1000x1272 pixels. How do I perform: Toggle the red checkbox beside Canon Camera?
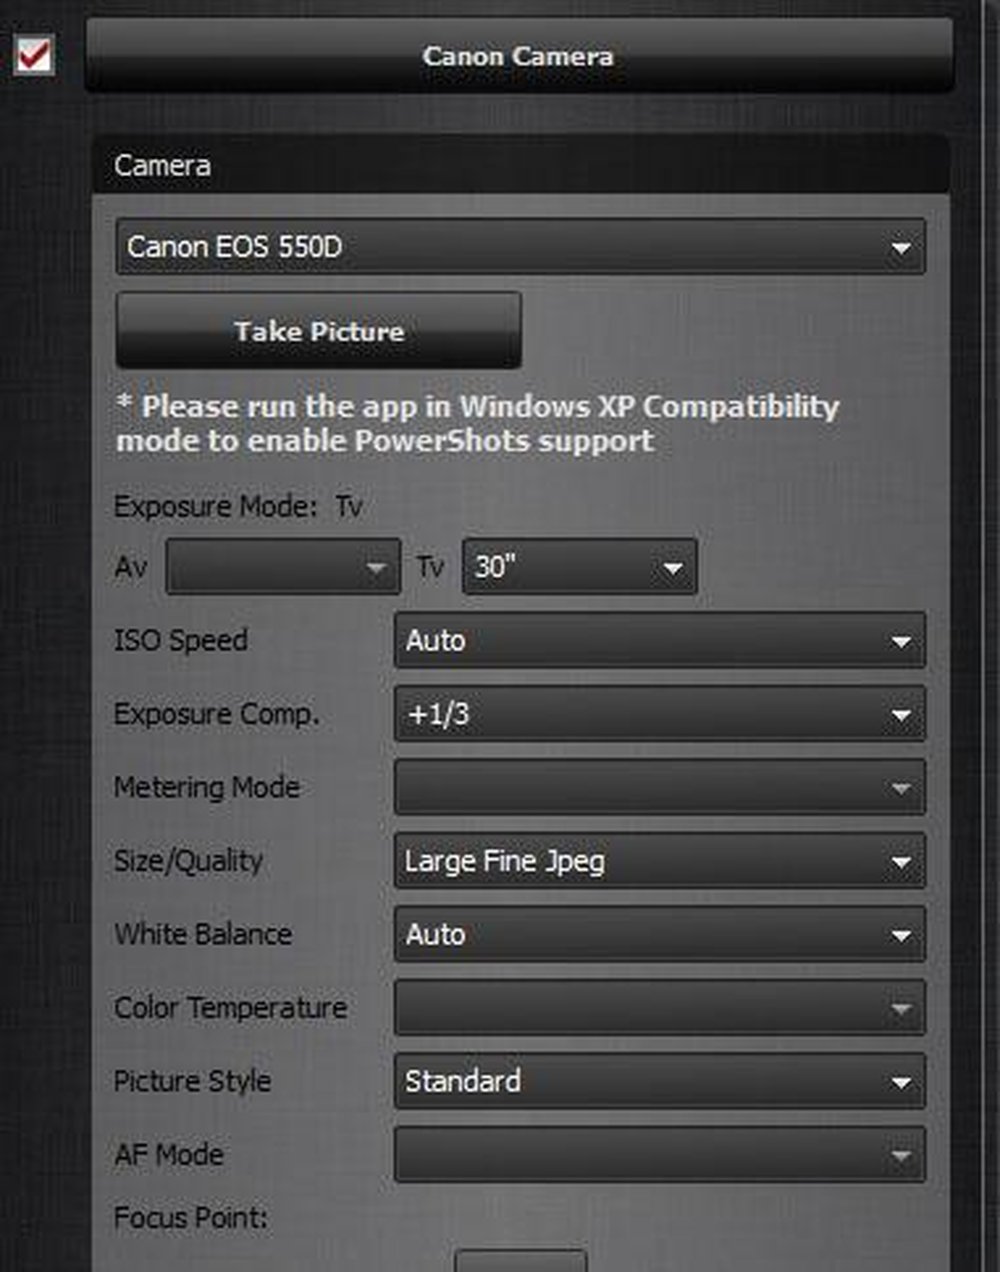[x=35, y=55]
